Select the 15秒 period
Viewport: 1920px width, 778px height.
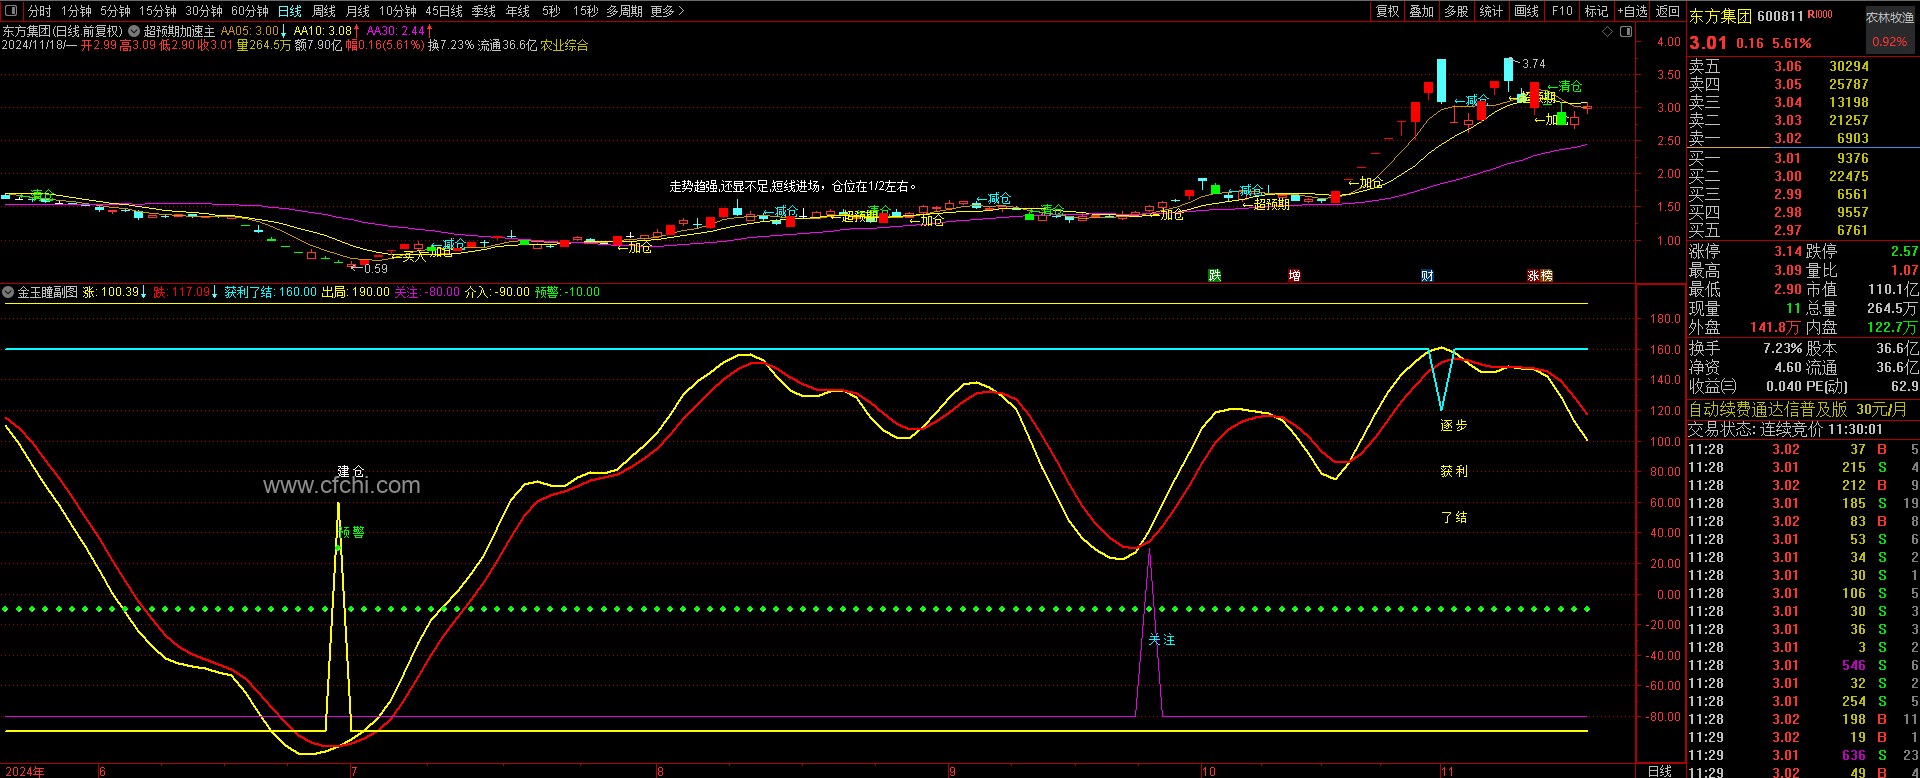pos(585,11)
